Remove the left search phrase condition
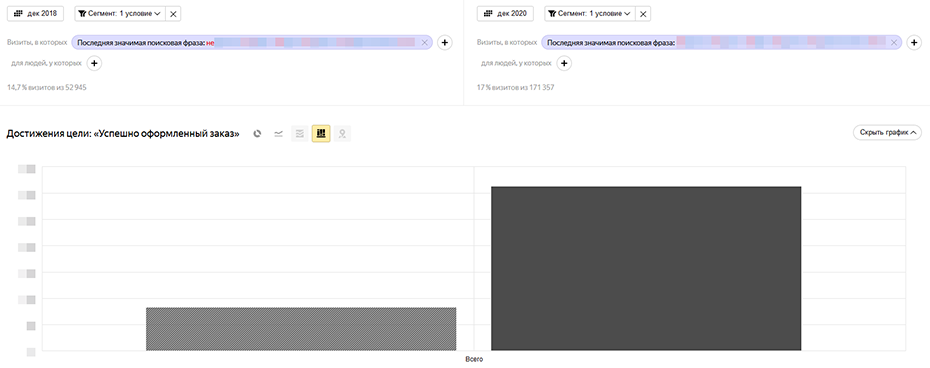The width and height of the screenshot is (930, 368). [425, 43]
